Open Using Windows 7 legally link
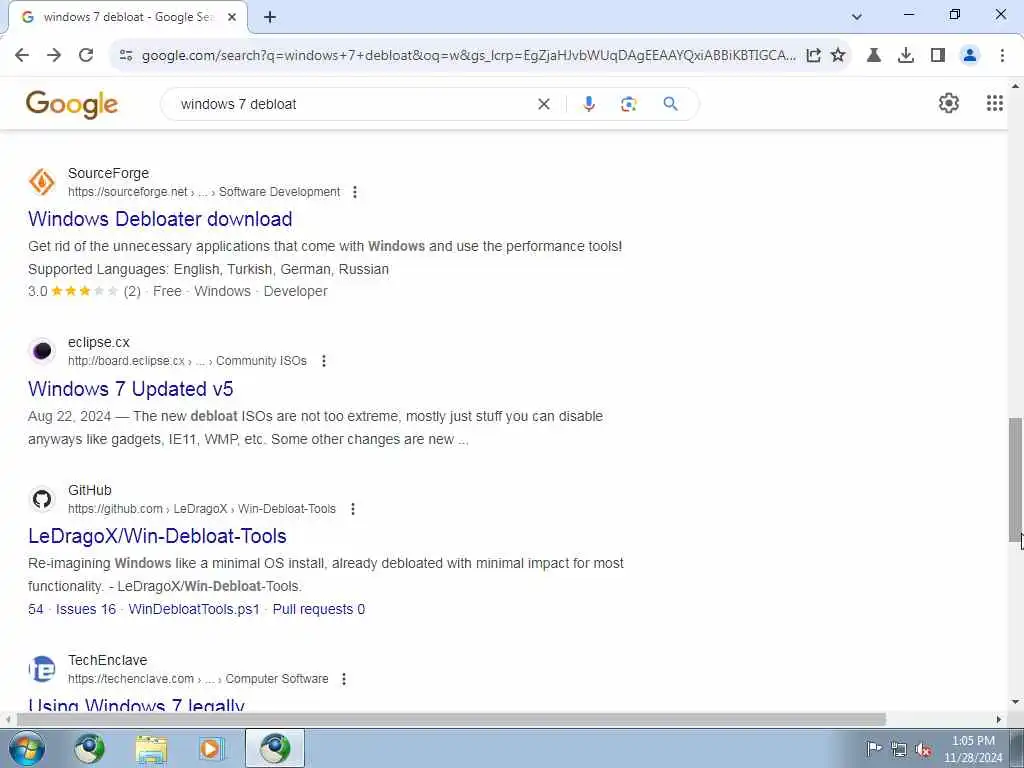Viewport: 1024px width, 768px height. pos(136,706)
